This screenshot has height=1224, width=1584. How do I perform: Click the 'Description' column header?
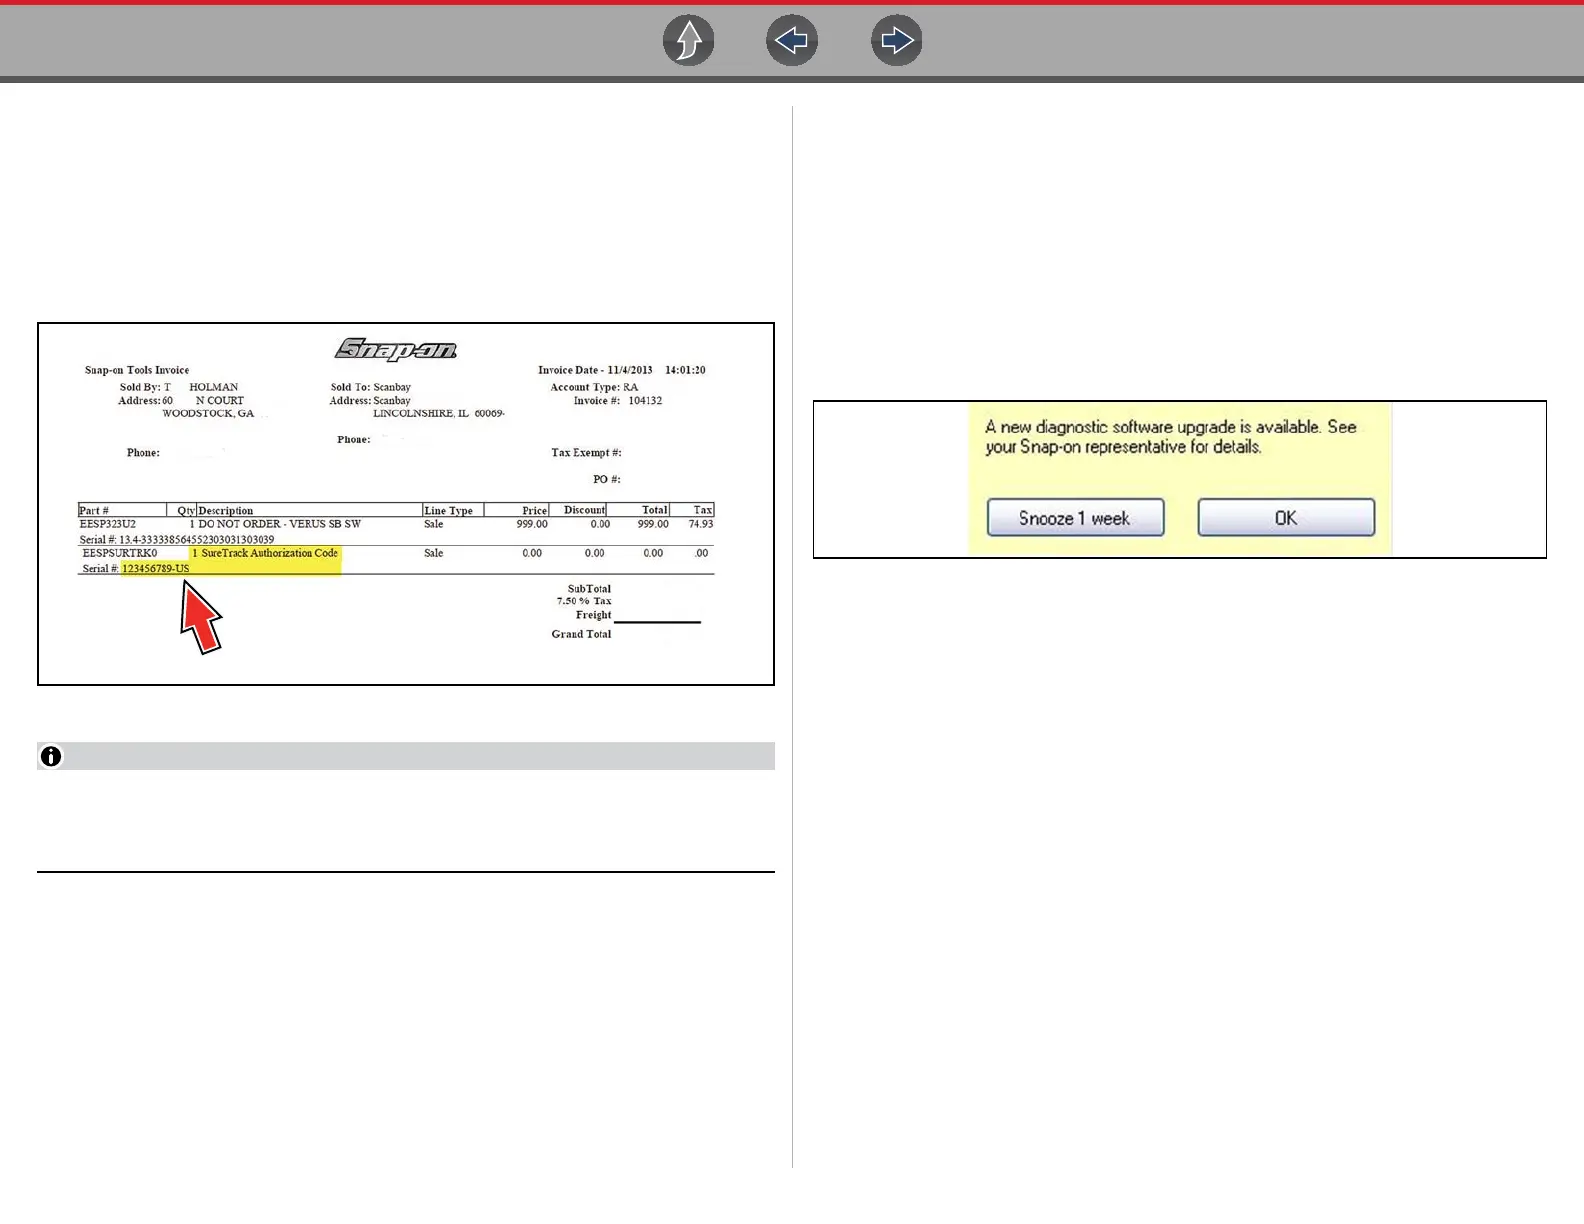tap(226, 511)
